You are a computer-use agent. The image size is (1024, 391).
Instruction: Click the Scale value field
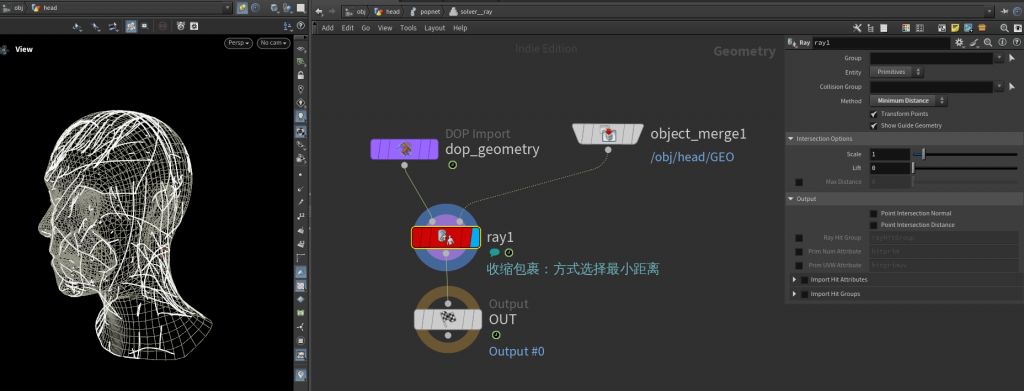890,154
